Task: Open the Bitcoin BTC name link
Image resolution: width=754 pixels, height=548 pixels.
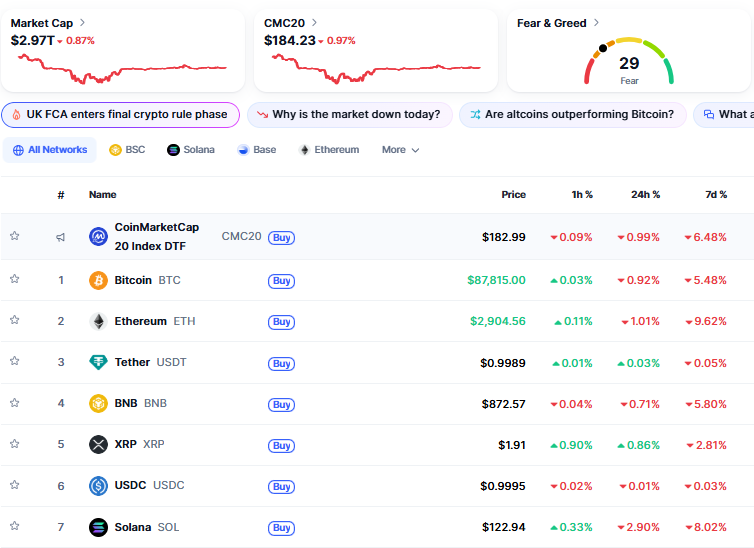Action: (x=147, y=280)
